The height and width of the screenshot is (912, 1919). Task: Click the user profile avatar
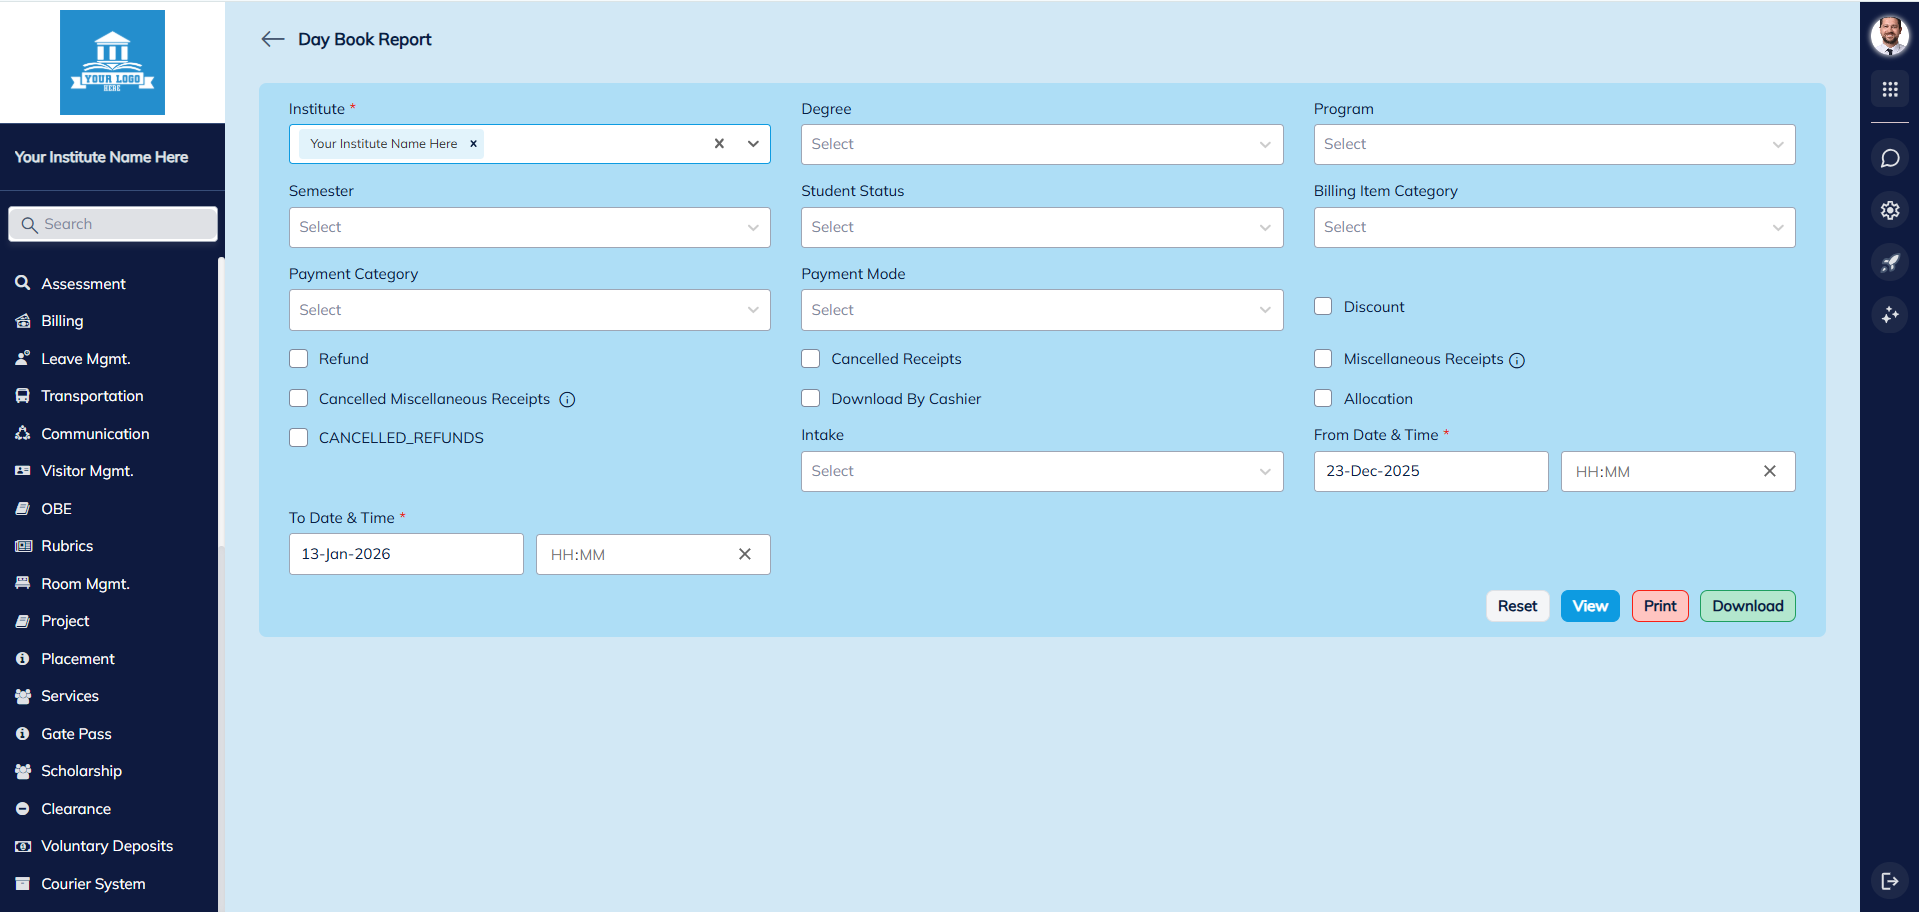tap(1889, 36)
